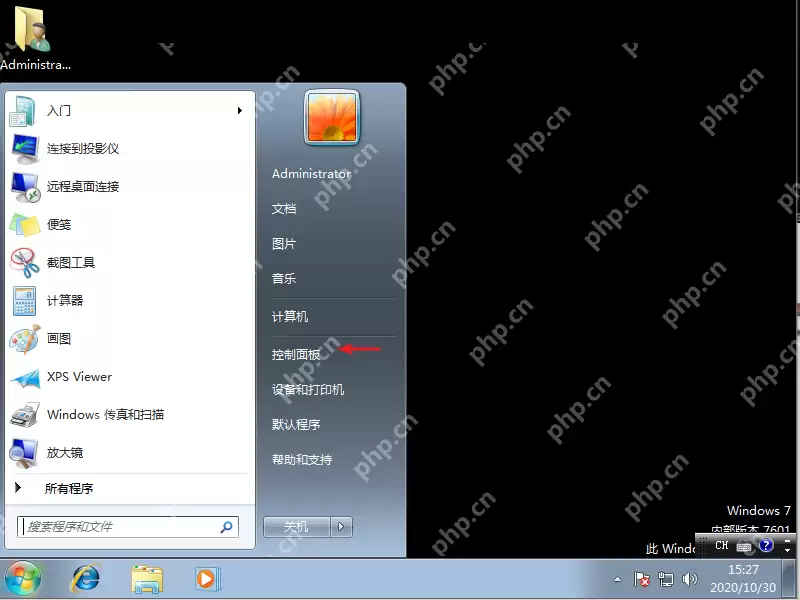The image size is (800, 600).
Task: Expand the 入门 submenu arrow
Action: click(240, 111)
